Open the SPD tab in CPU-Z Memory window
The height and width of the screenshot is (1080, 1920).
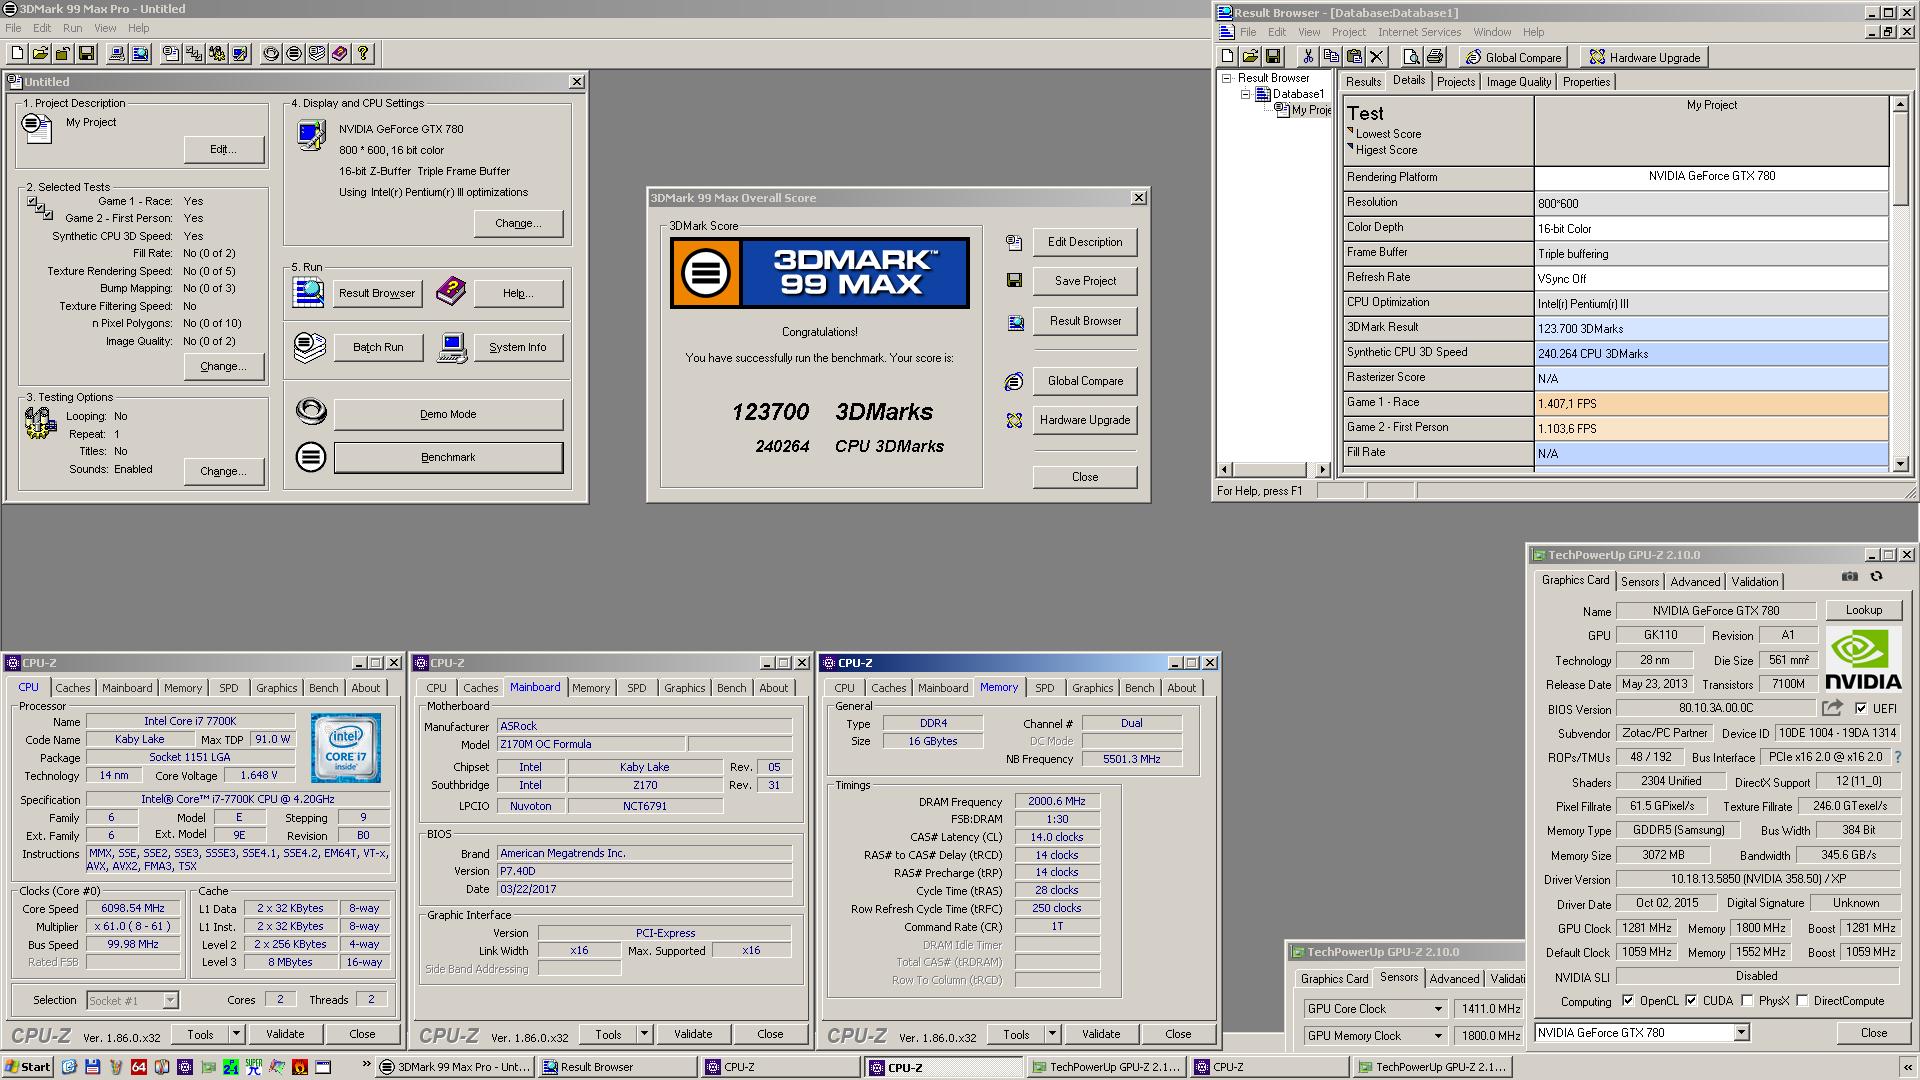(x=1044, y=688)
